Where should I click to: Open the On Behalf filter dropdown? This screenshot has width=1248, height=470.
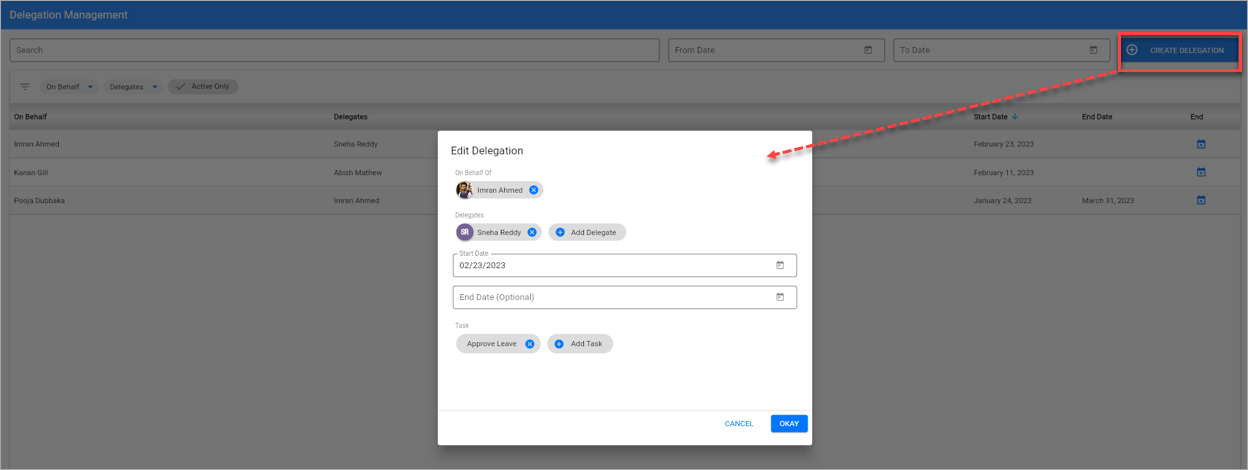click(x=70, y=87)
